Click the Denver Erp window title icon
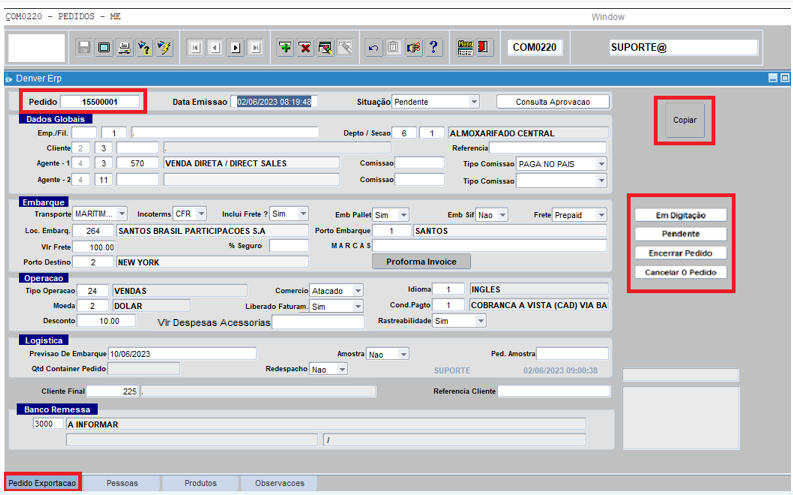 (9, 79)
